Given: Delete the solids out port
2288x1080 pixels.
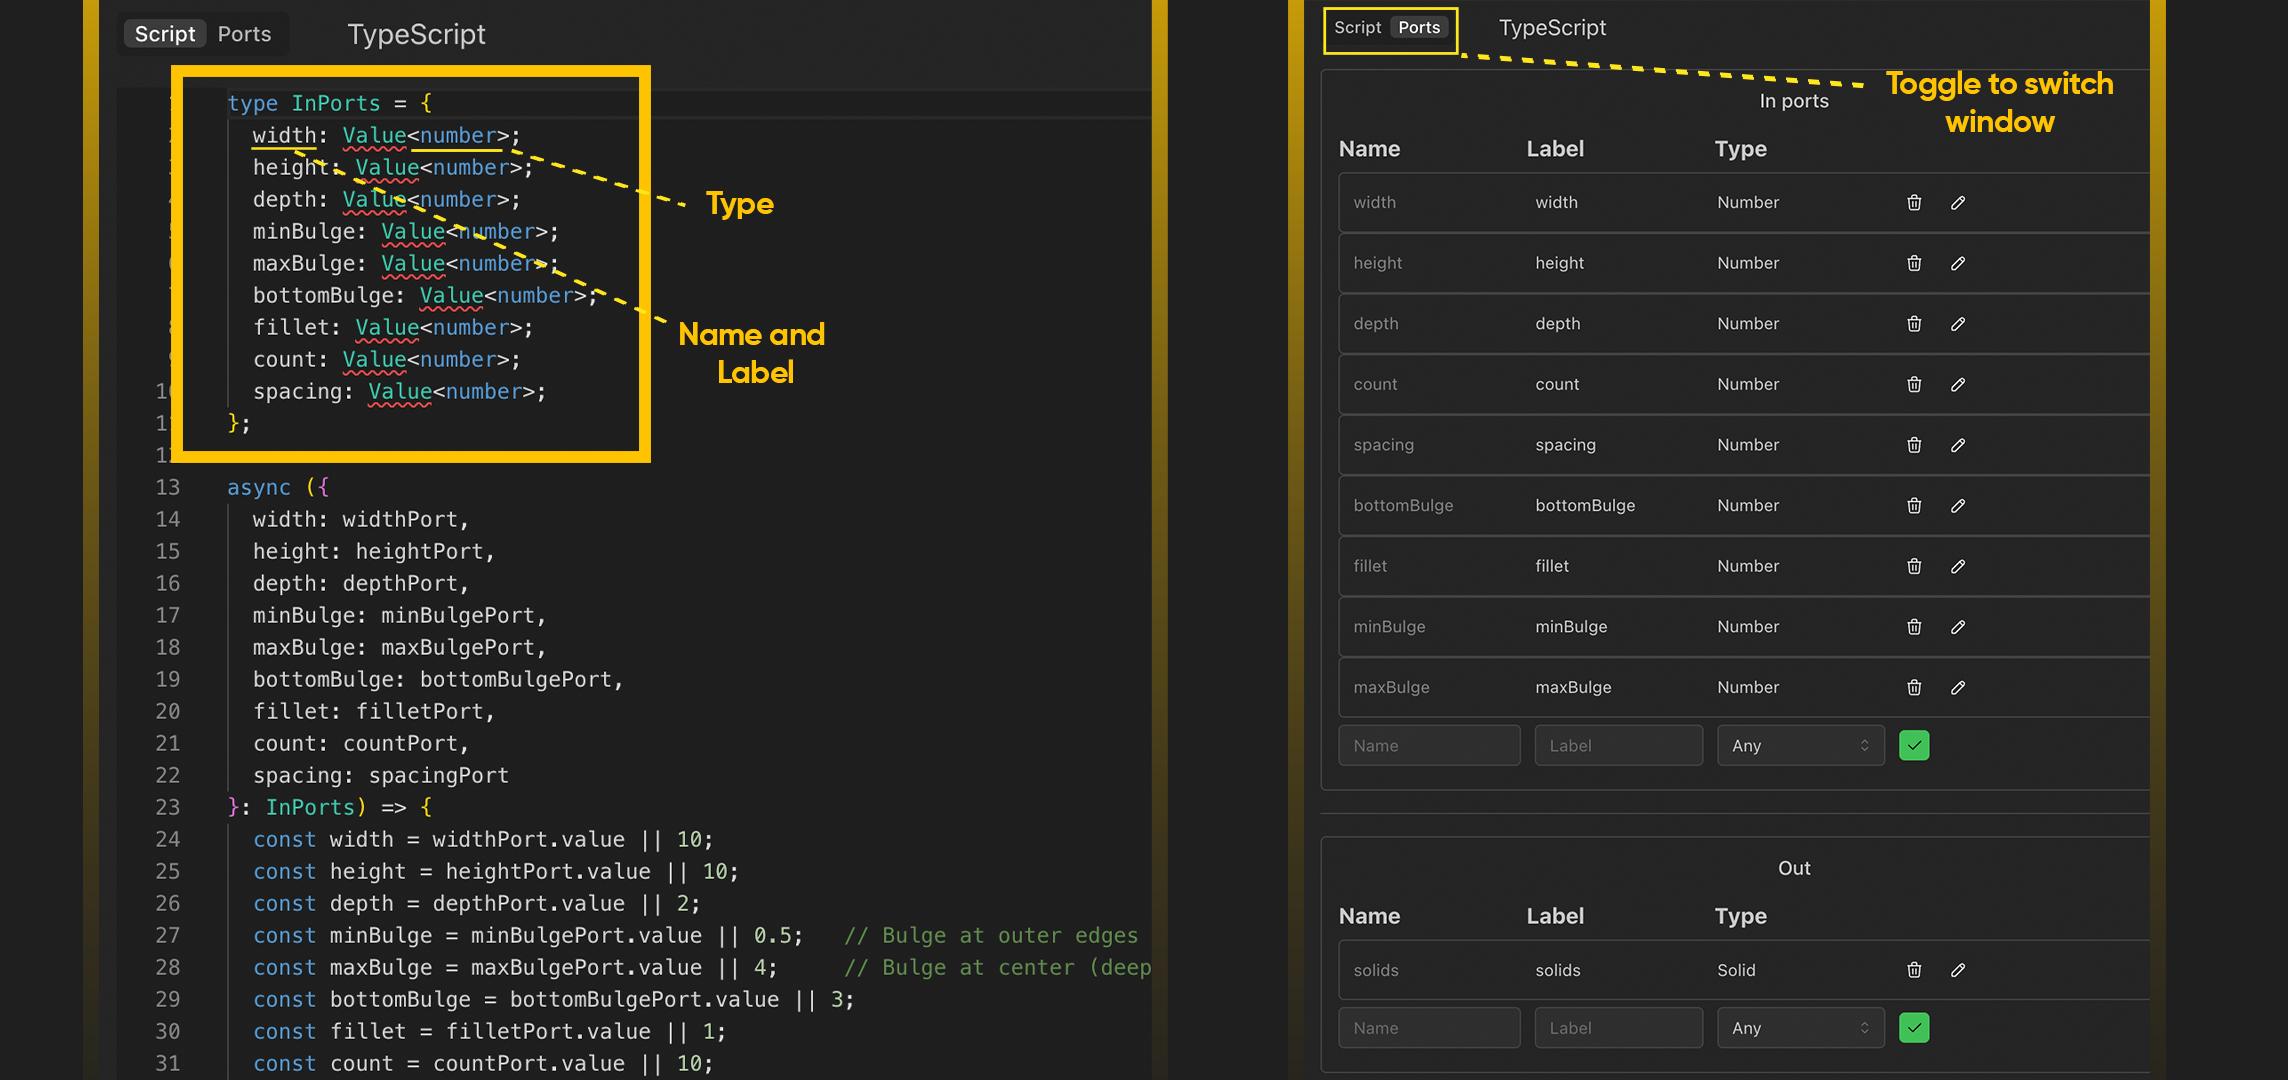Looking at the screenshot, I should coord(1914,970).
